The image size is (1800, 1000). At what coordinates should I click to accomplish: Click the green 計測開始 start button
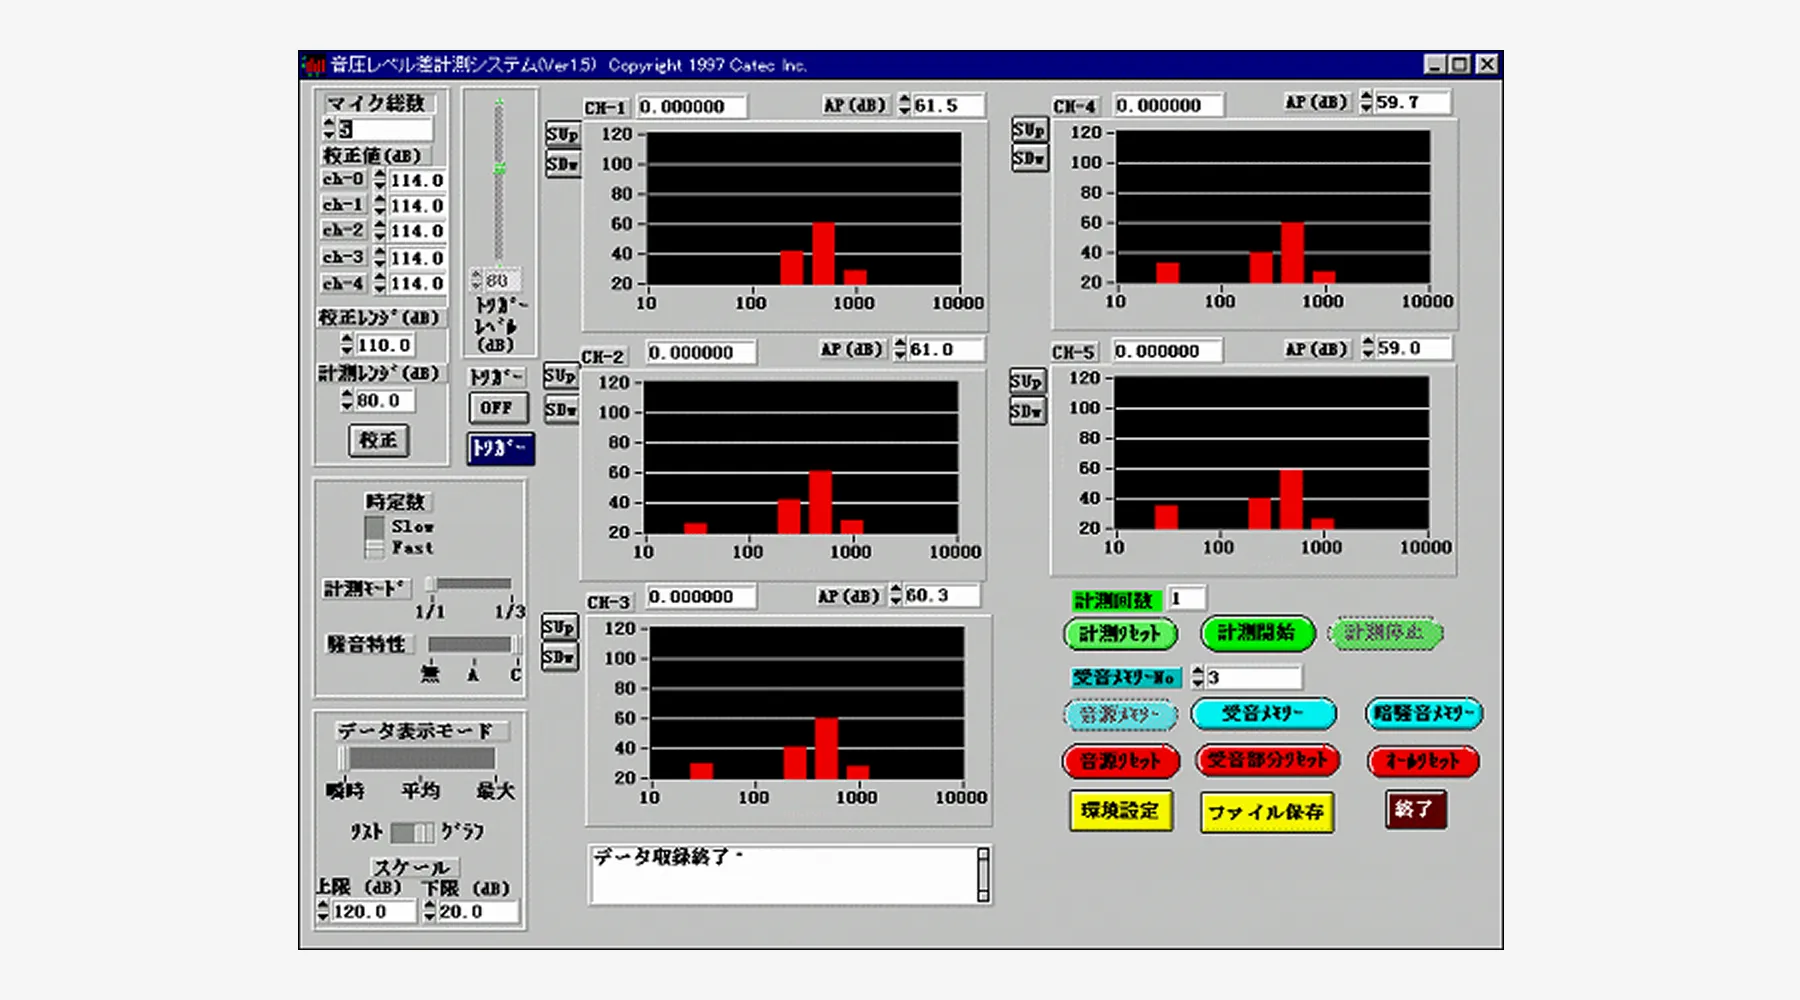coord(1256,633)
